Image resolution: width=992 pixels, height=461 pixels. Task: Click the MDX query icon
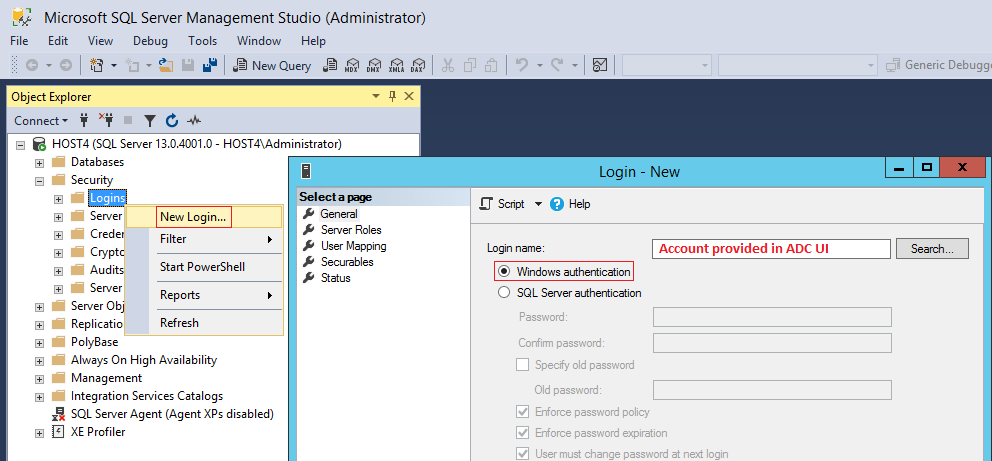click(x=351, y=65)
